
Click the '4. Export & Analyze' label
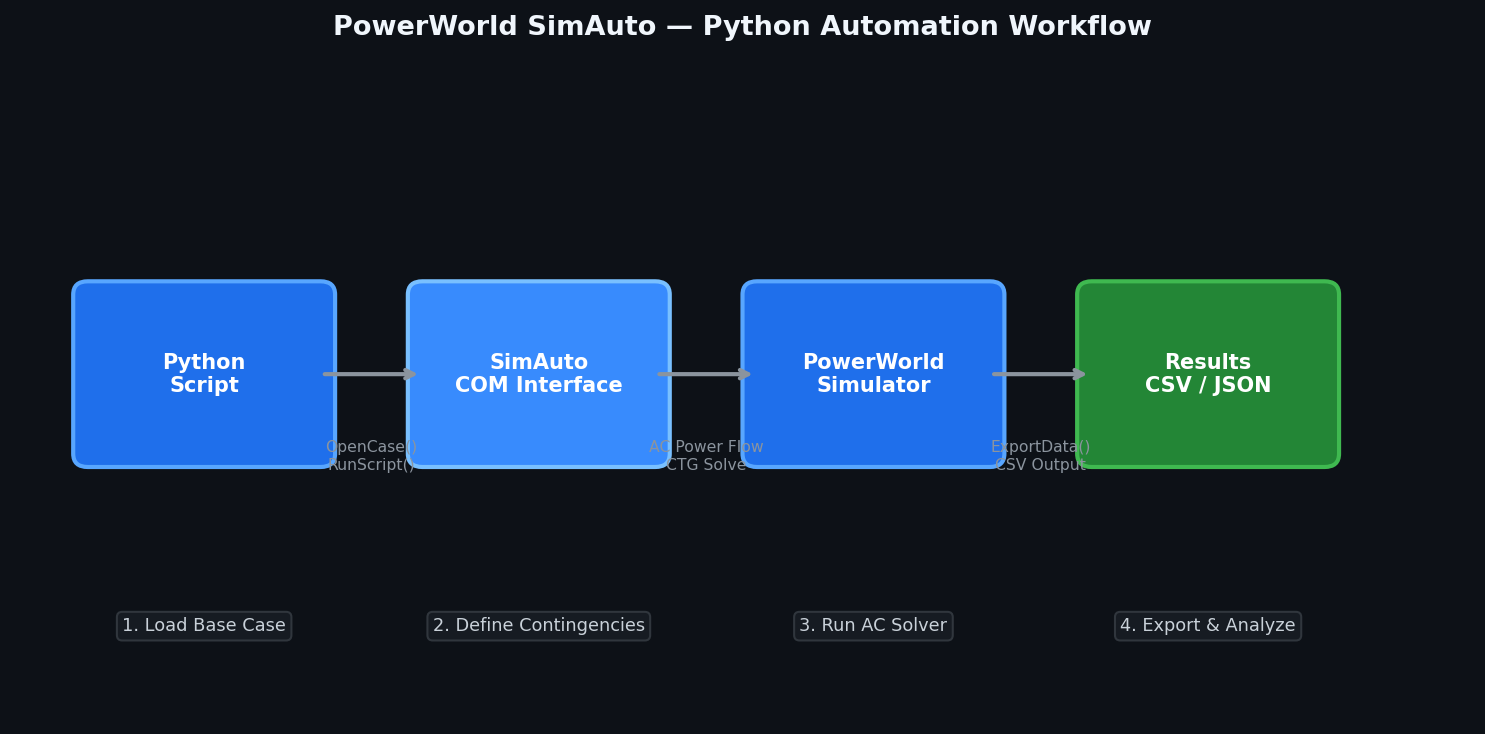pos(1208,626)
